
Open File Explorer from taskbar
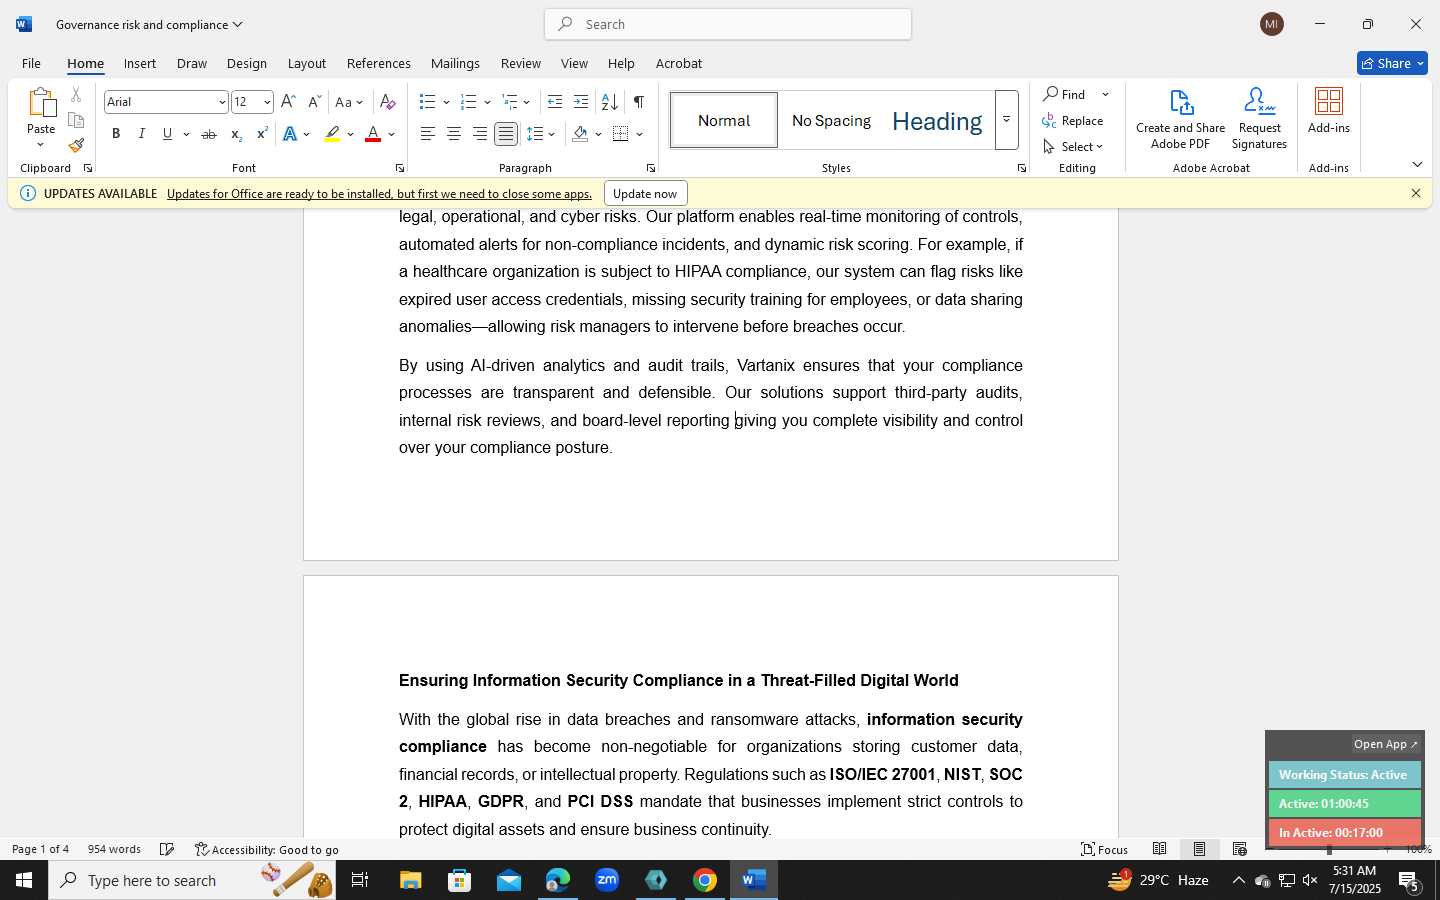click(411, 880)
